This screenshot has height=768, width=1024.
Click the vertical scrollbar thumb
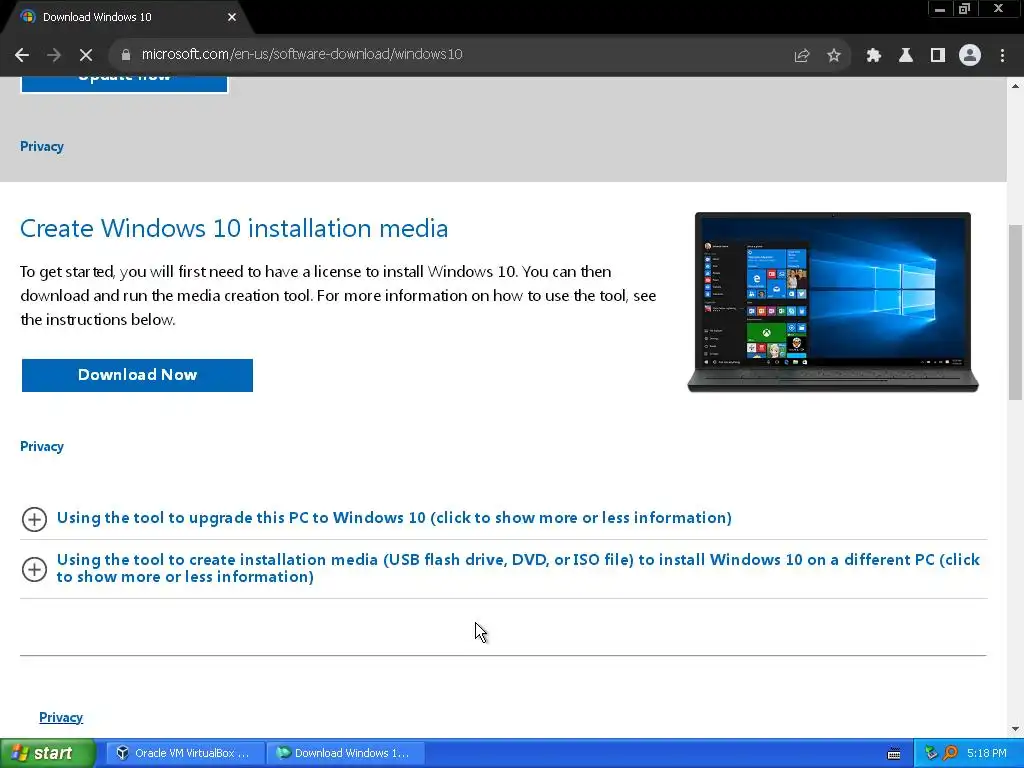(x=1015, y=312)
